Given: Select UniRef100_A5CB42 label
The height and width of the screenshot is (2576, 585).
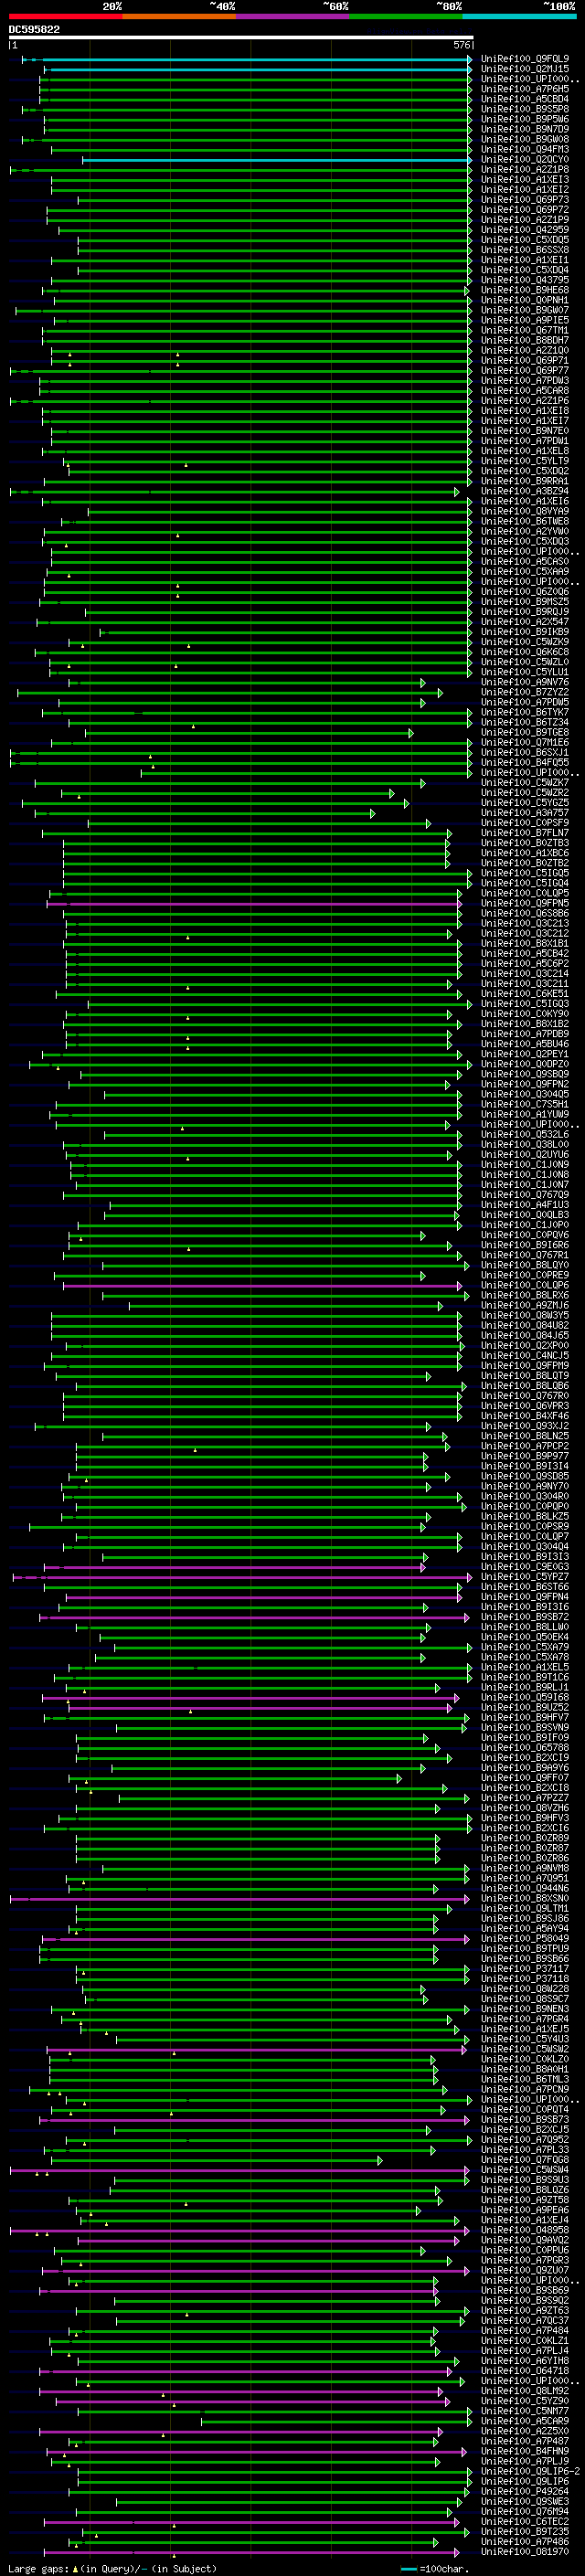Looking at the screenshot, I should click(x=525, y=954).
